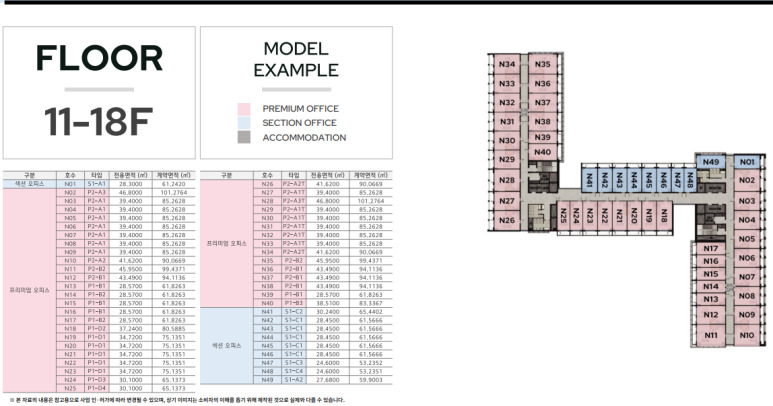The height and width of the screenshot is (406, 773).
Task: Click the N26 cell in the right table
Action: 267,184
